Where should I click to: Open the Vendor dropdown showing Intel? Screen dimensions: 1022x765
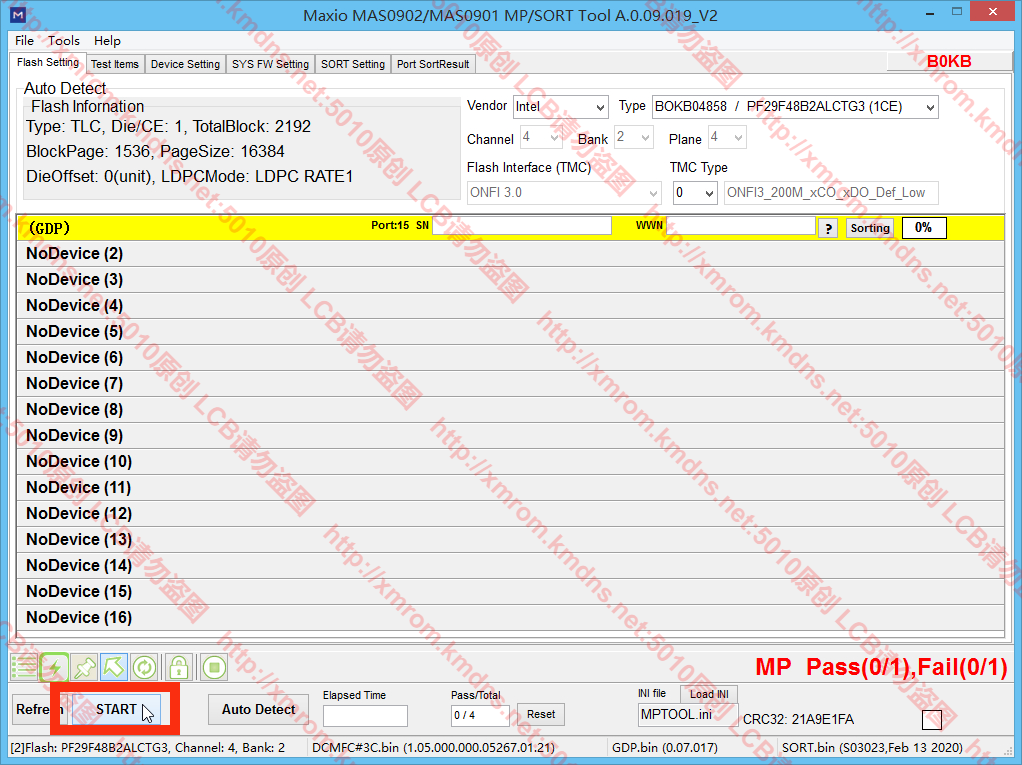[560, 107]
